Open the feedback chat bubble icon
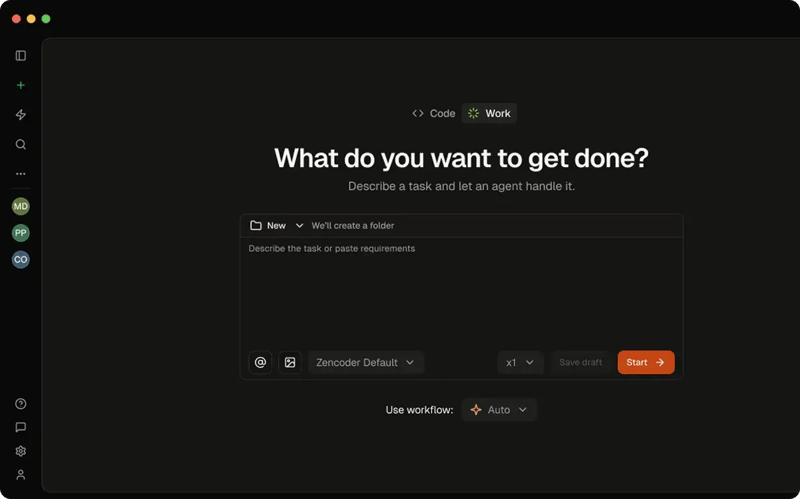Screen dimensions: 800x499 coord(20,427)
